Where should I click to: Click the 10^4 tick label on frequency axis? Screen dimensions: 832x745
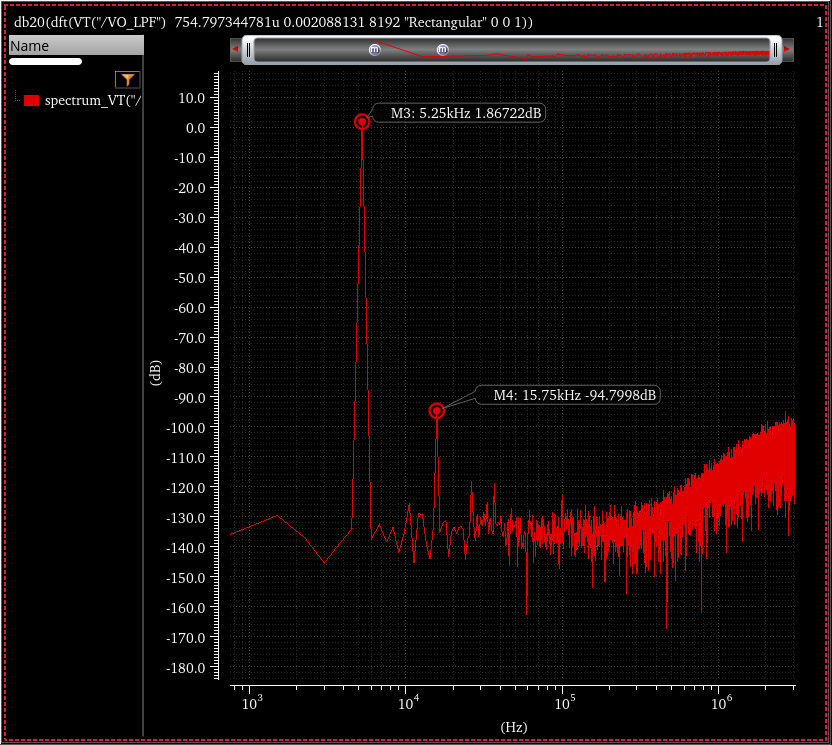409,703
